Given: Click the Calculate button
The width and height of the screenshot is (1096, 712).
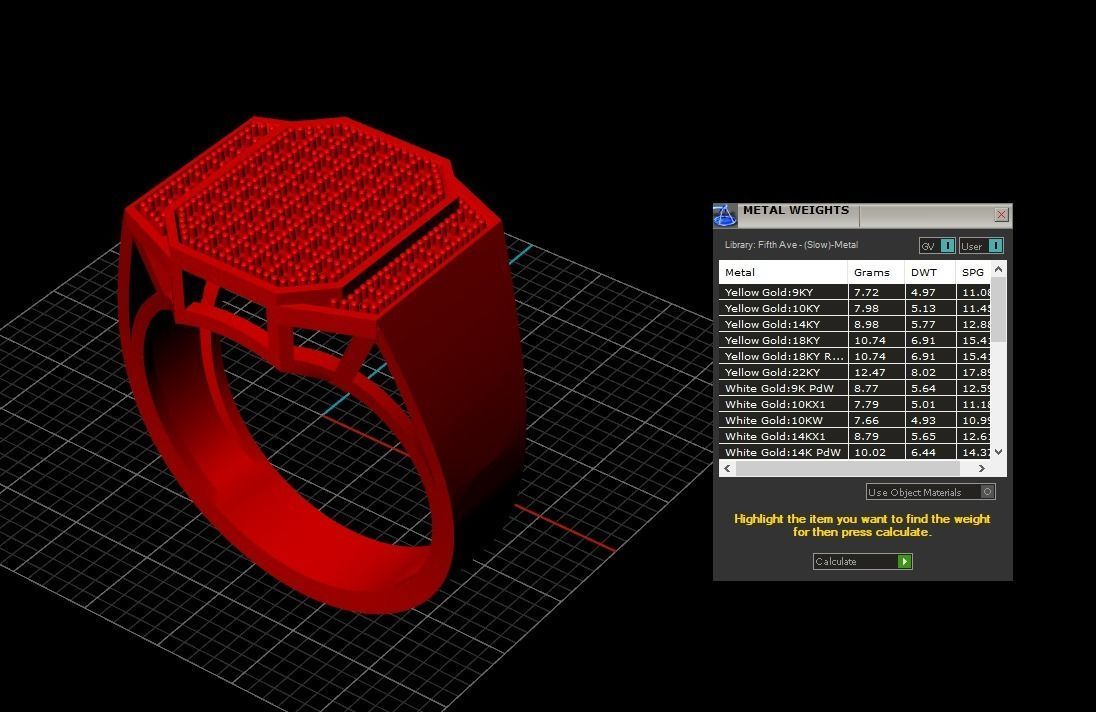Looking at the screenshot, I should (x=863, y=561).
